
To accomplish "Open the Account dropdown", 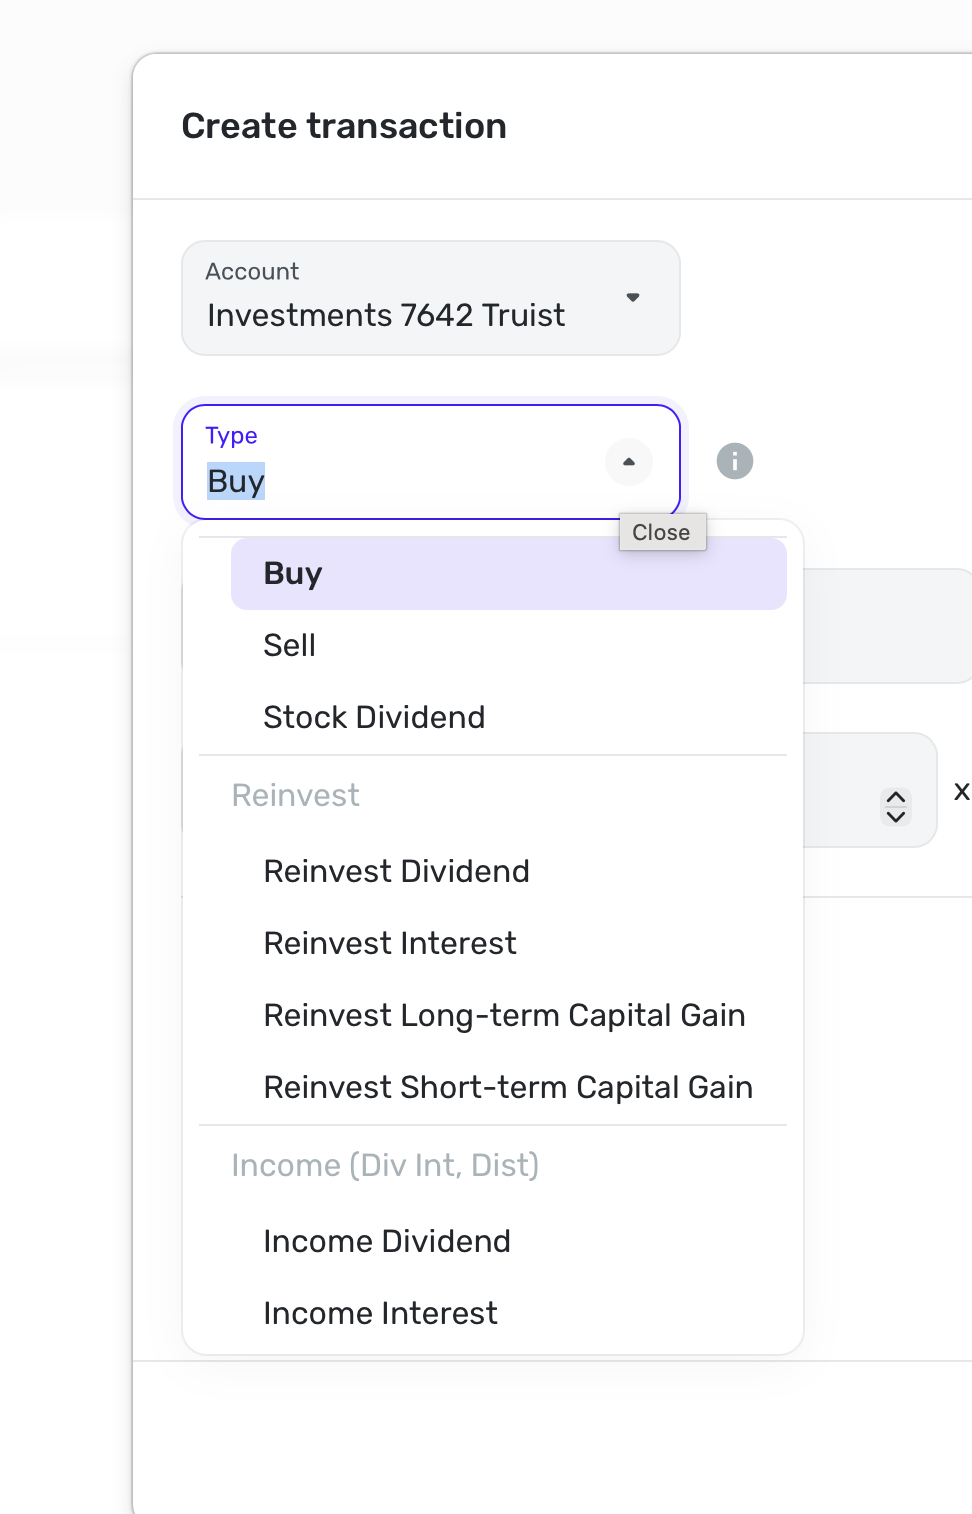I will (430, 298).
